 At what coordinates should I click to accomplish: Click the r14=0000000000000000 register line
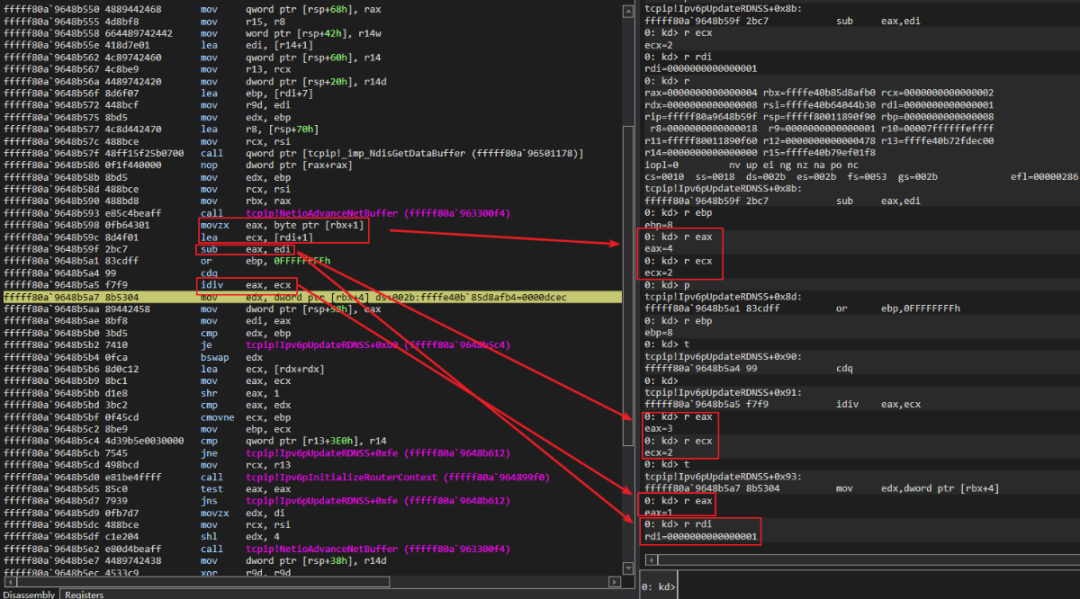click(760, 153)
